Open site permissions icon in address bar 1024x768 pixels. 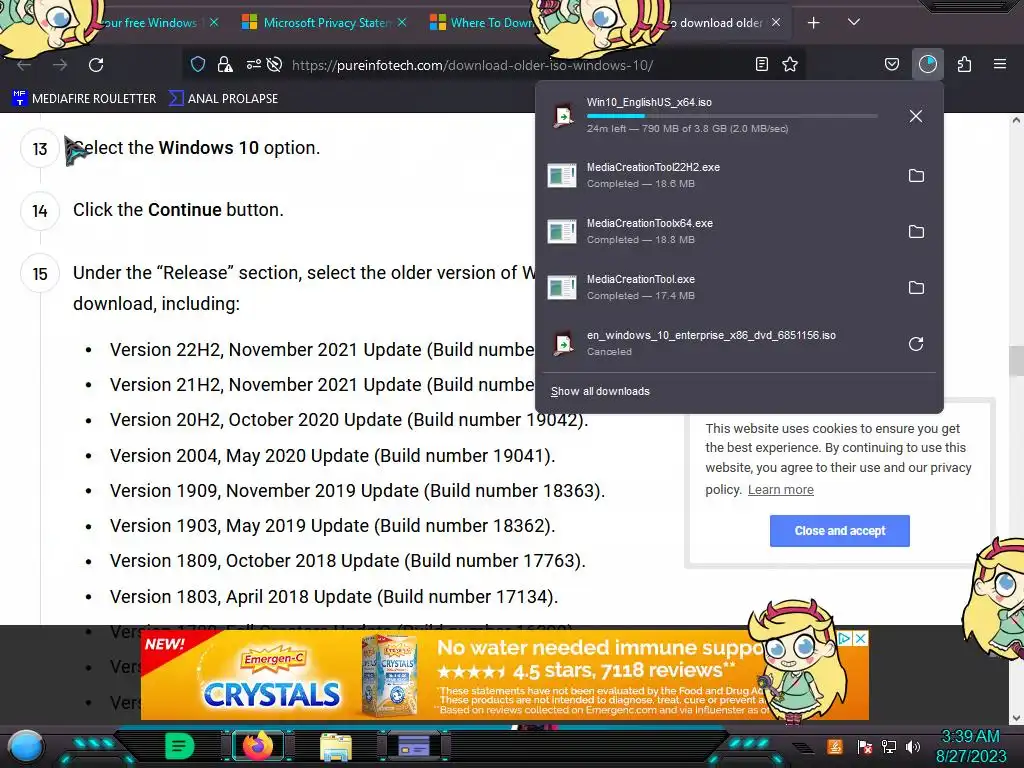(x=253, y=64)
